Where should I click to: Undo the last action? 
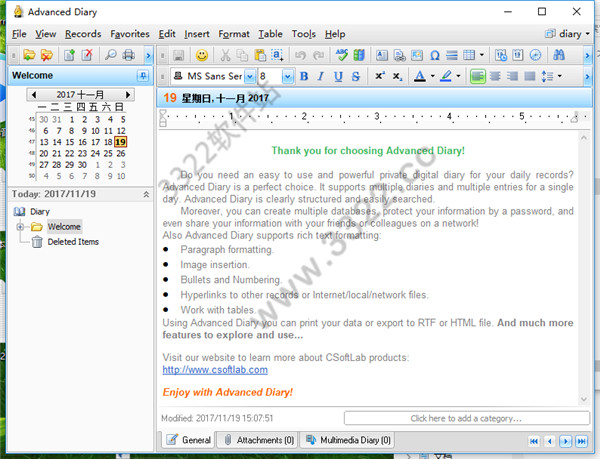coord(300,55)
